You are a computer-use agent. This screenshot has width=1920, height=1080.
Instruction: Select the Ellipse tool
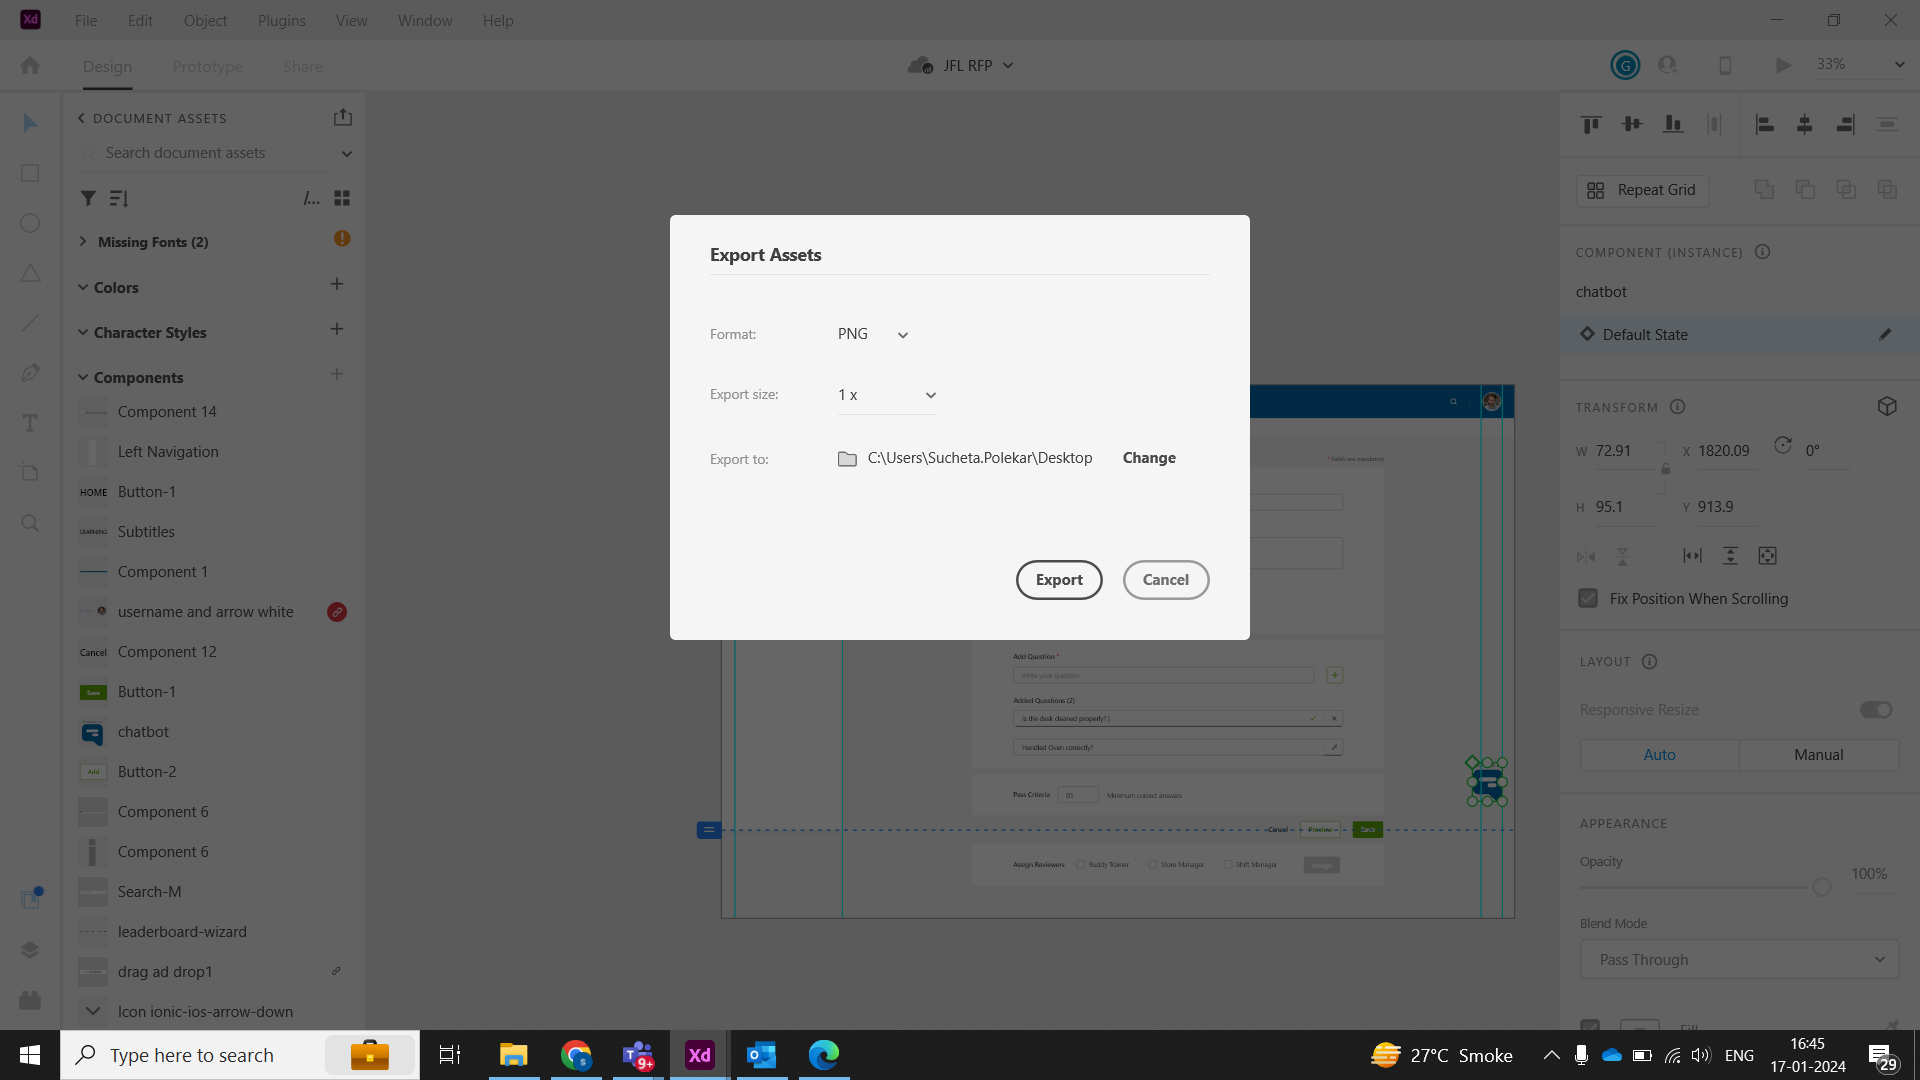pos(30,223)
